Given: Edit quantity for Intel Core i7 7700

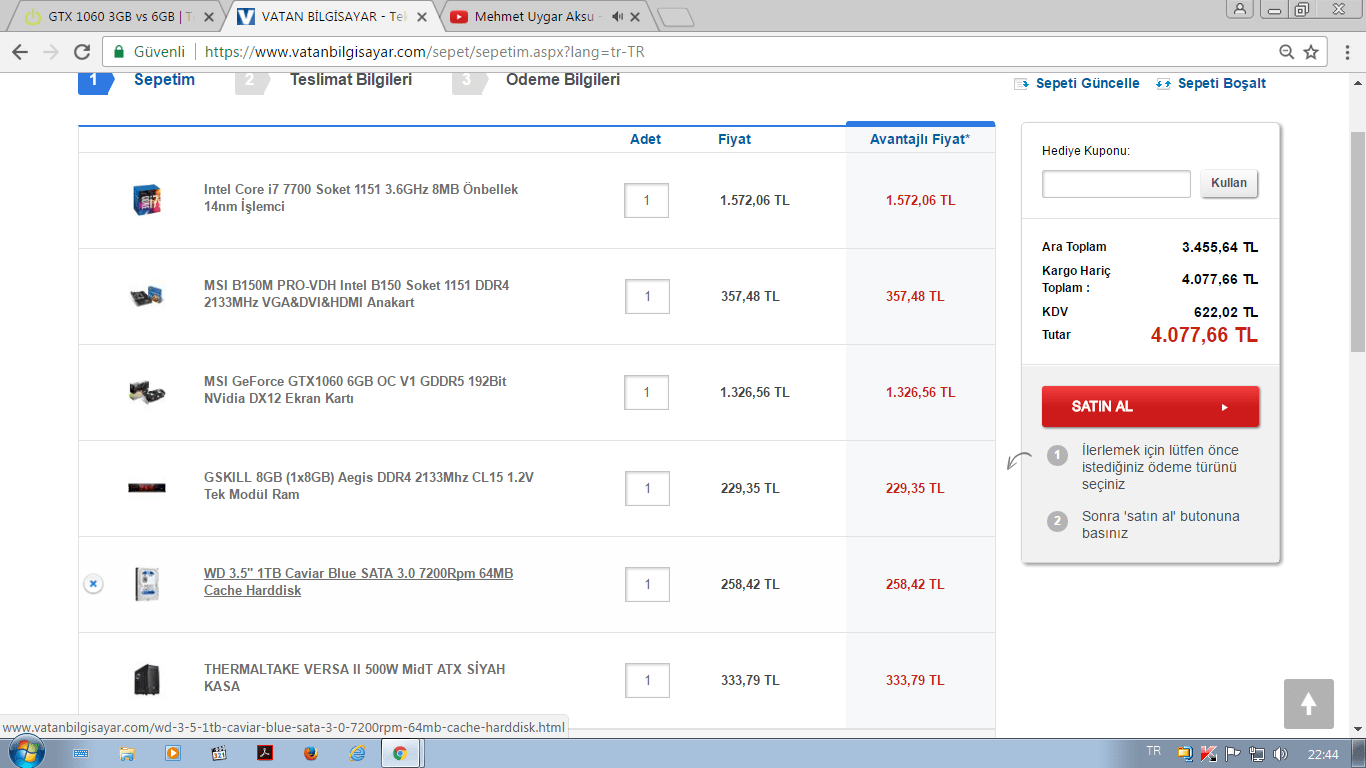Looking at the screenshot, I should click(x=647, y=200).
